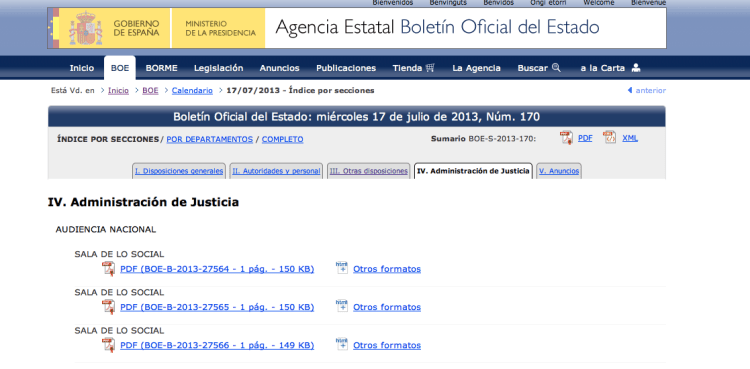The image size is (750, 369).
Task: Click the AUDIENCIA NACIONAL heading text
Action: (106, 230)
